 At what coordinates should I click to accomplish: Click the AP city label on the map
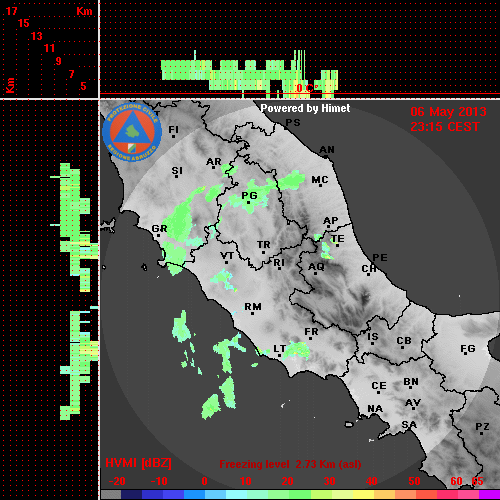[331, 220]
